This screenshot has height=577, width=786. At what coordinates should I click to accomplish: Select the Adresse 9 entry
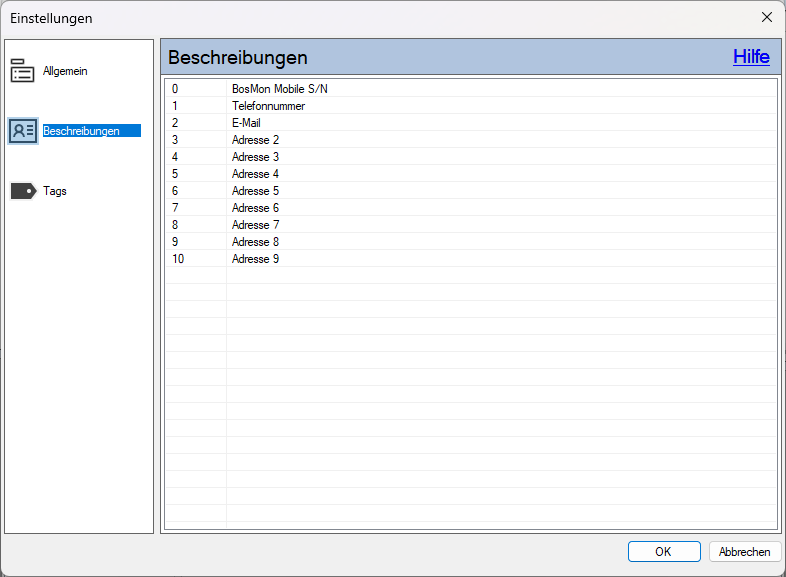(471, 259)
